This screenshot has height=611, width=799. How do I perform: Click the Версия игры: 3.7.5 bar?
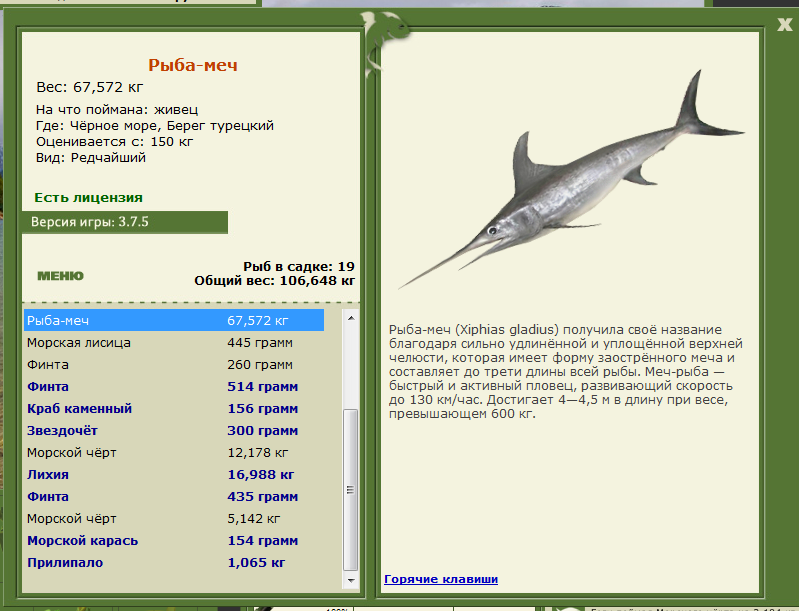point(125,222)
